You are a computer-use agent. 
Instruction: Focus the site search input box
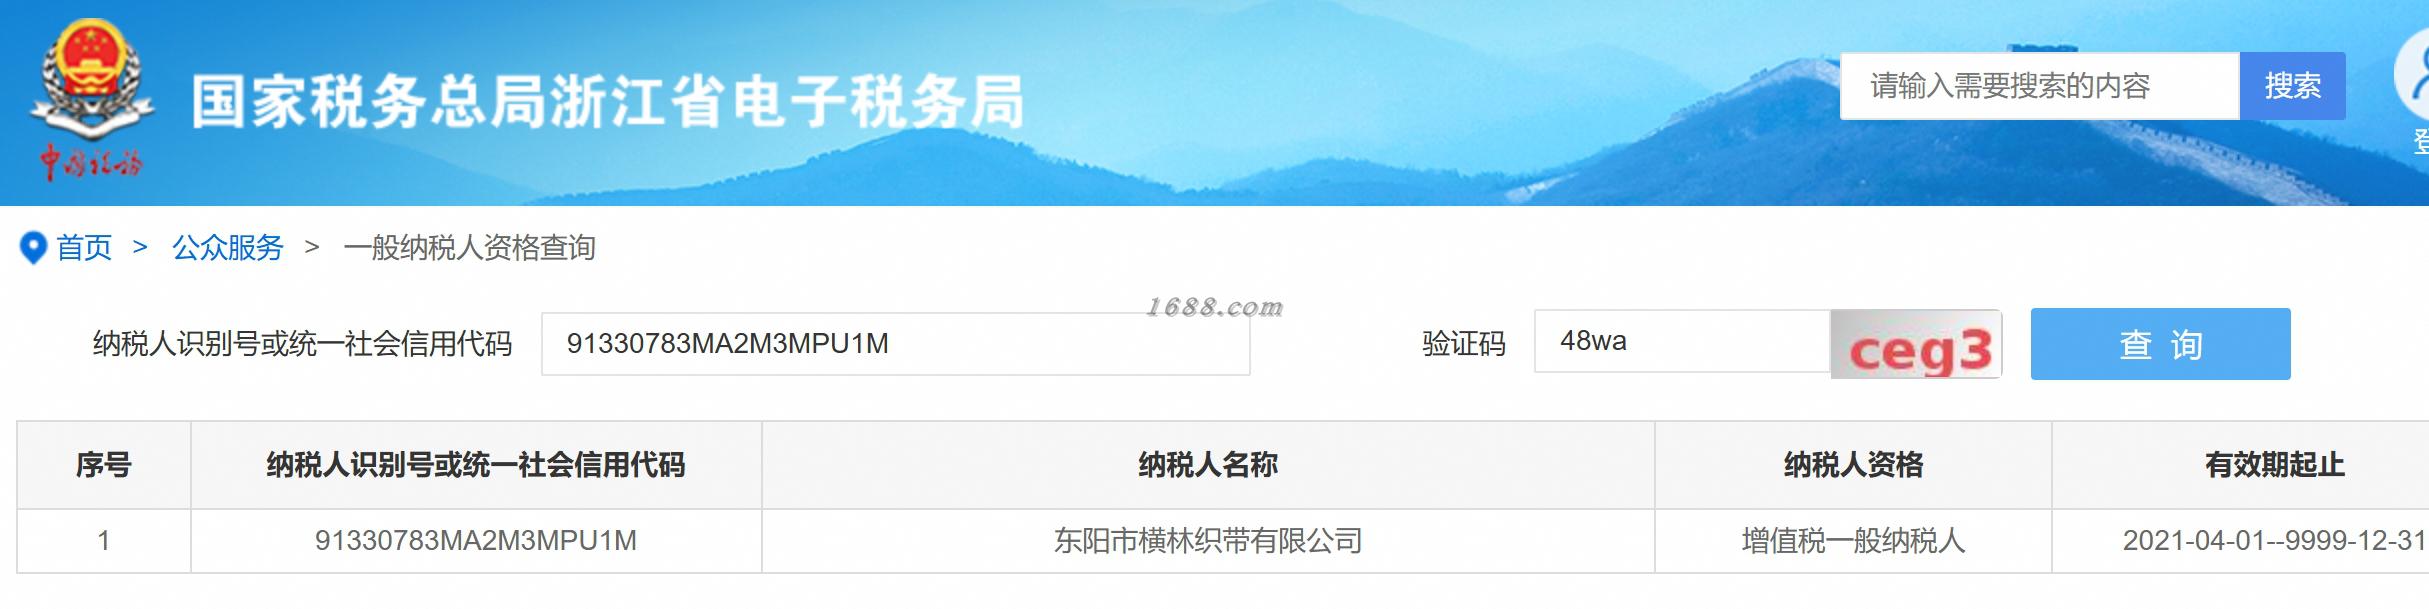tap(2039, 86)
